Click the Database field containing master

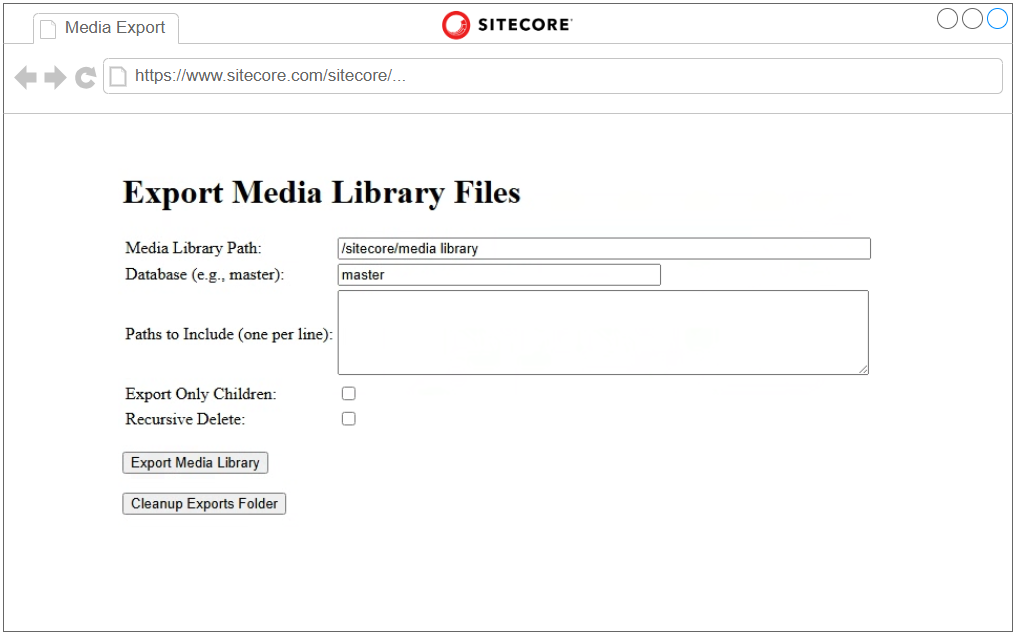tap(499, 275)
